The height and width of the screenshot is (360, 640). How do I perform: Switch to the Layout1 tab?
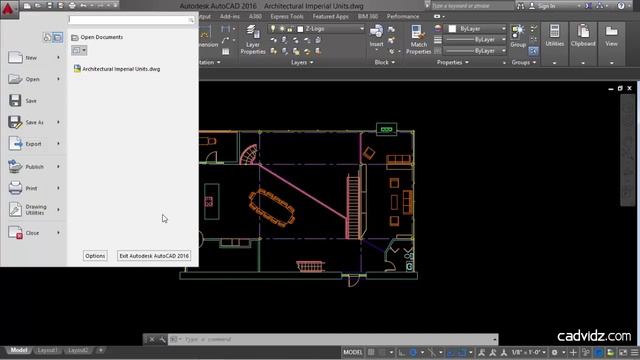tap(47, 350)
